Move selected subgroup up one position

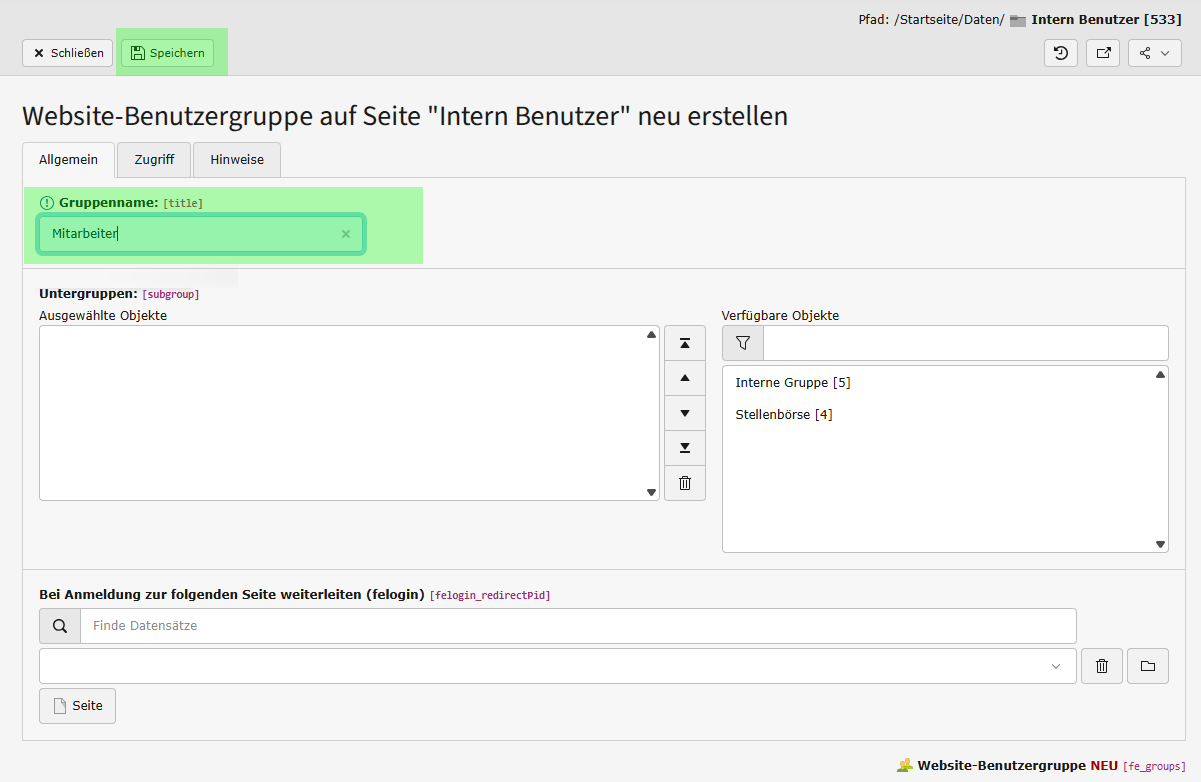685,378
